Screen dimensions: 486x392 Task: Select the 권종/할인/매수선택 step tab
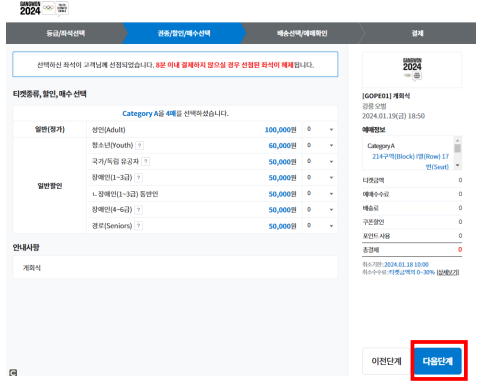click(x=184, y=33)
